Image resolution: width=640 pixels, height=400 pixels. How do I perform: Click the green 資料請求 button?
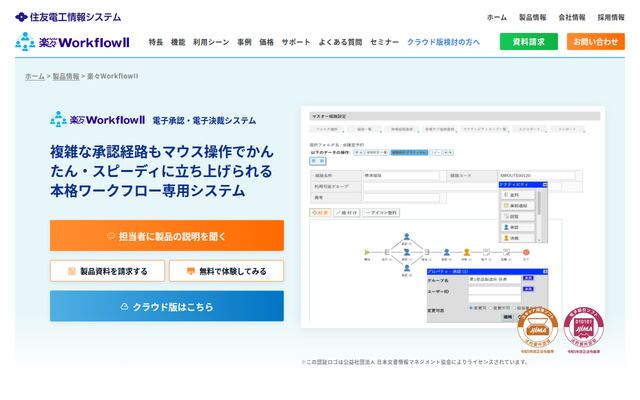pyautogui.click(x=529, y=42)
